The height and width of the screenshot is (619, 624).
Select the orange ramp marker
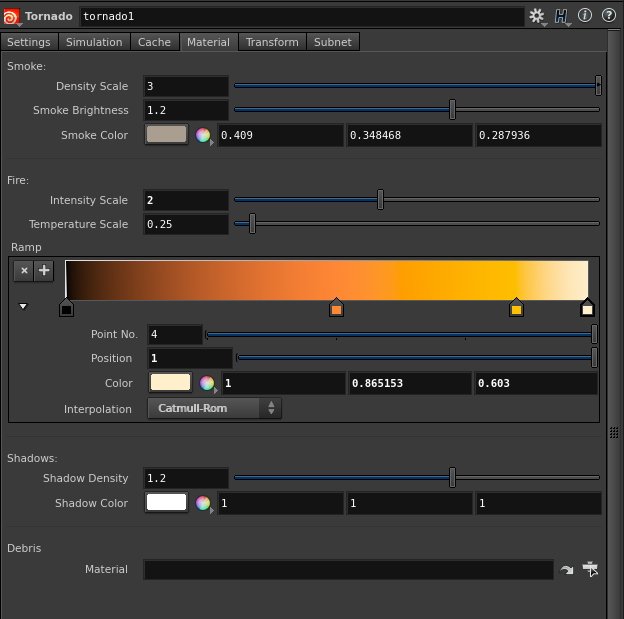pyautogui.click(x=337, y=308)
